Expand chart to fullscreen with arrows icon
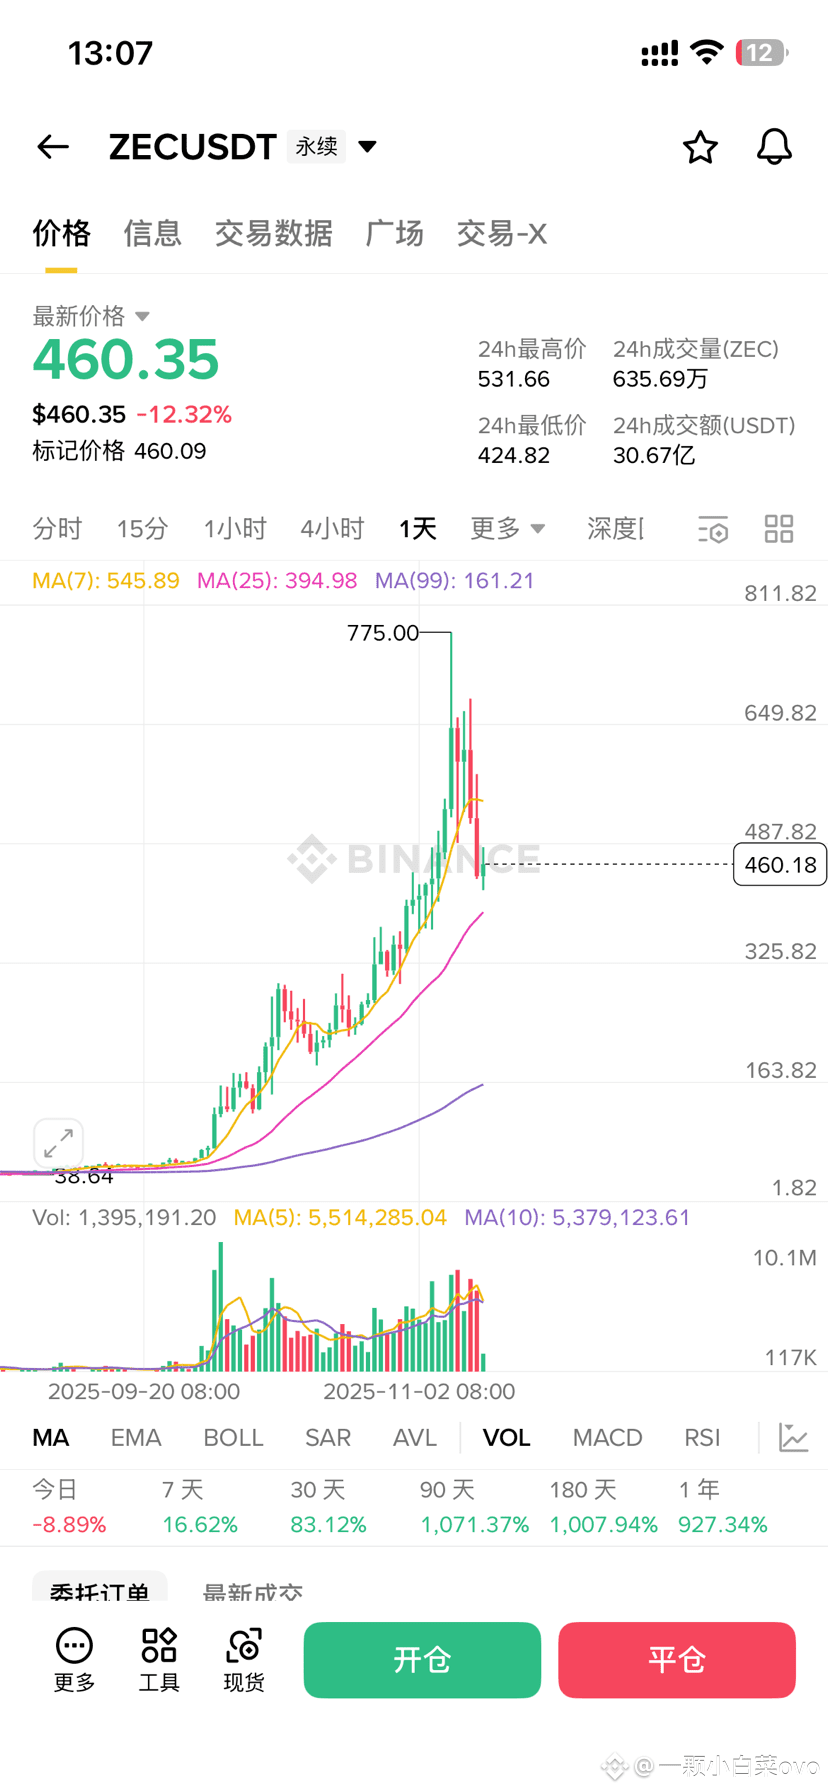828x1792 pixels. 58,1142
